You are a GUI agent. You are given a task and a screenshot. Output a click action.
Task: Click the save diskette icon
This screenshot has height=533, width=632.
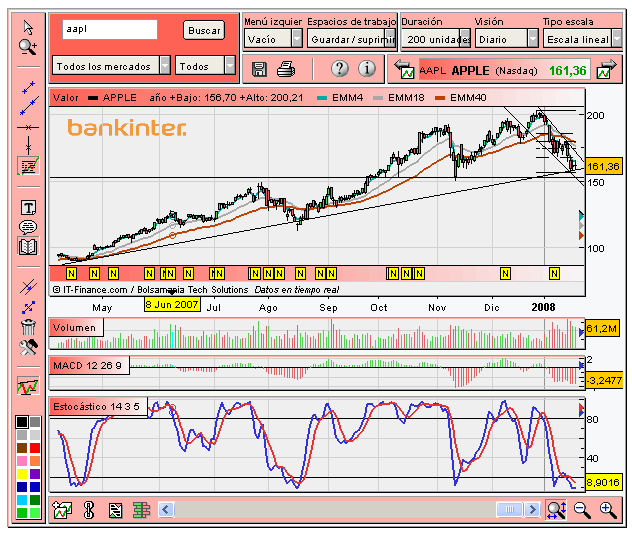coord(259,69)
